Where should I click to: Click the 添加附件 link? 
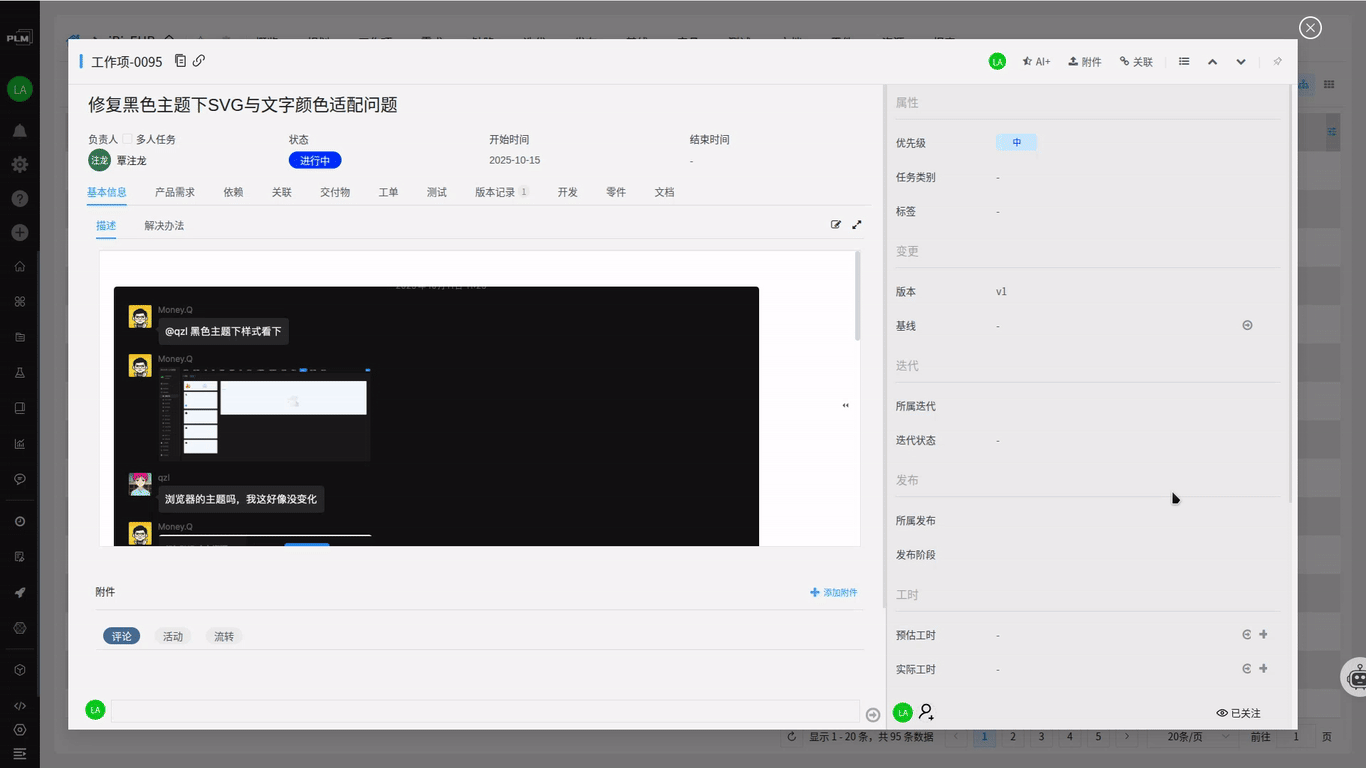pos(835,592)
